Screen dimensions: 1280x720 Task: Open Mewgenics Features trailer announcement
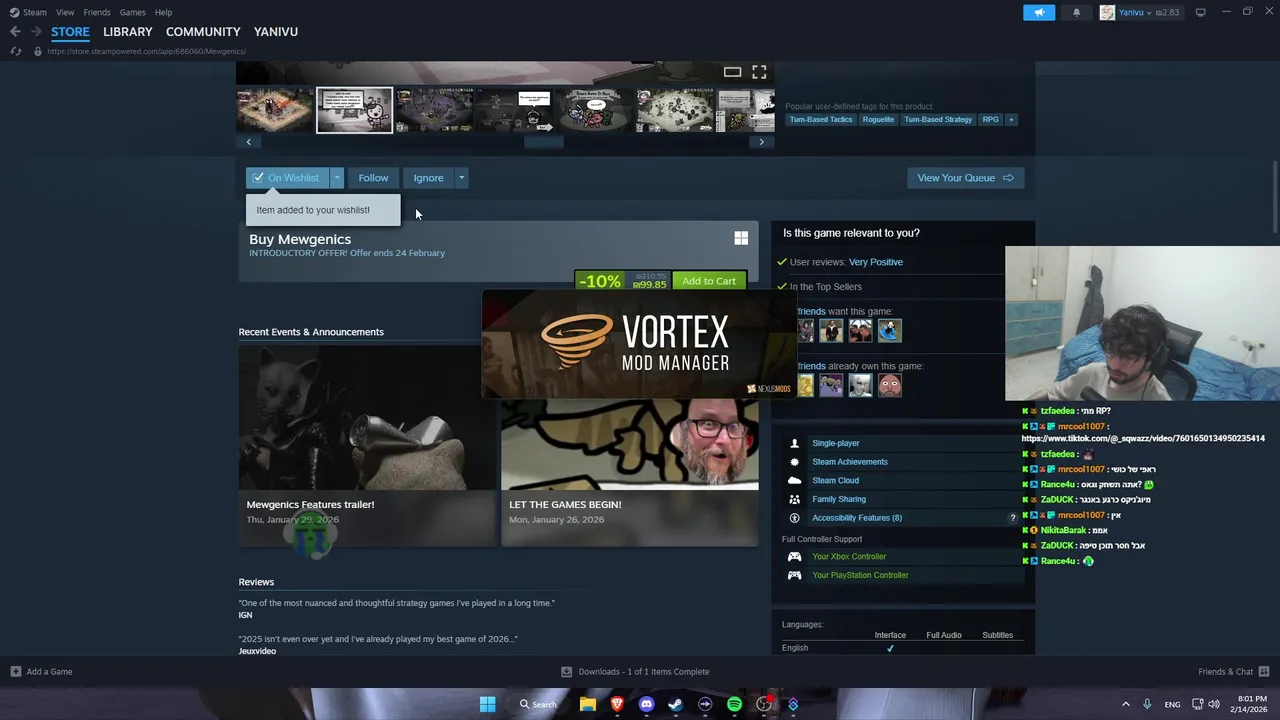pos(367,445)
